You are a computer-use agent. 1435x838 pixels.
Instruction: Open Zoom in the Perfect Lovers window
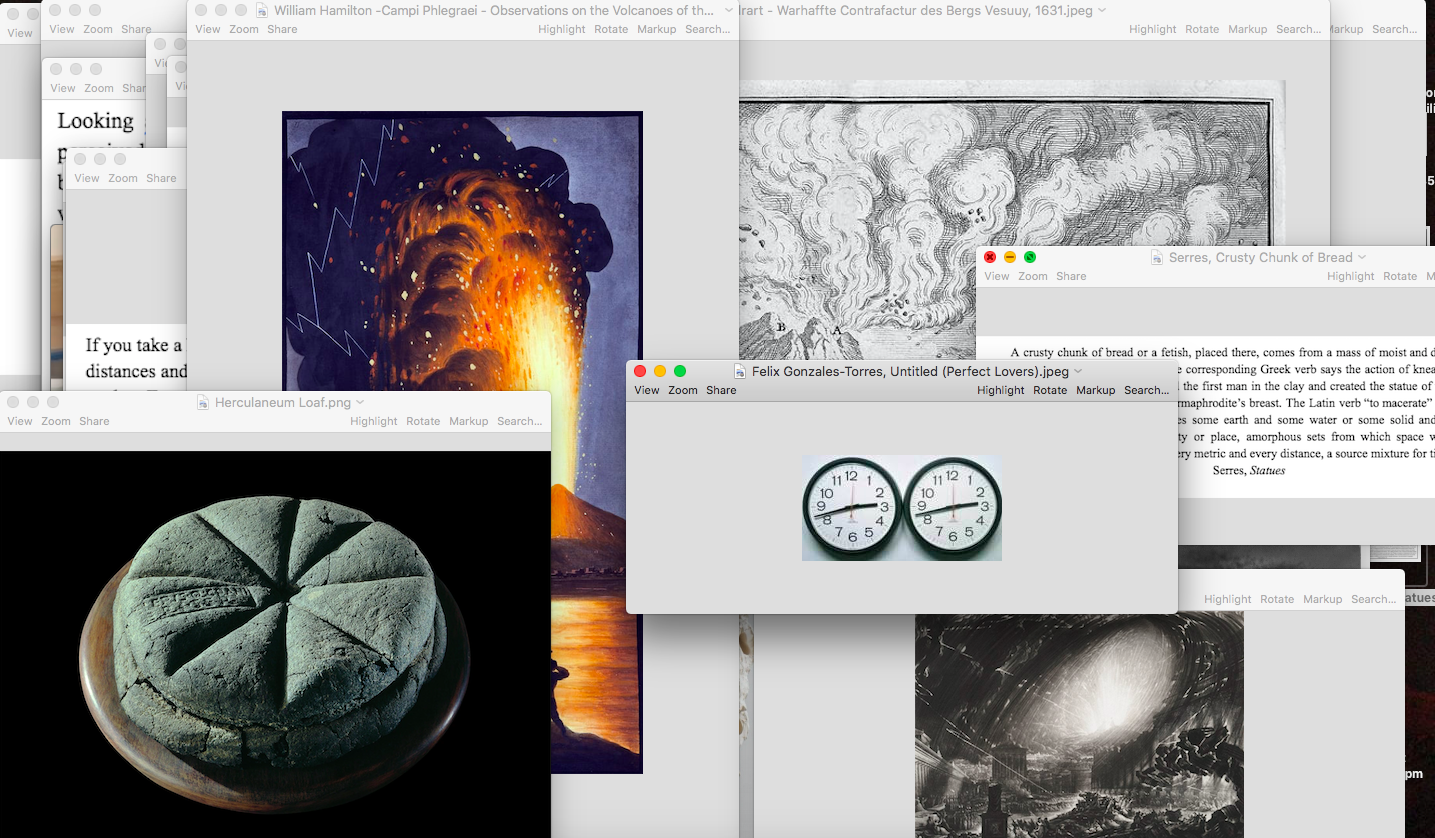click(x=683, y=390)
